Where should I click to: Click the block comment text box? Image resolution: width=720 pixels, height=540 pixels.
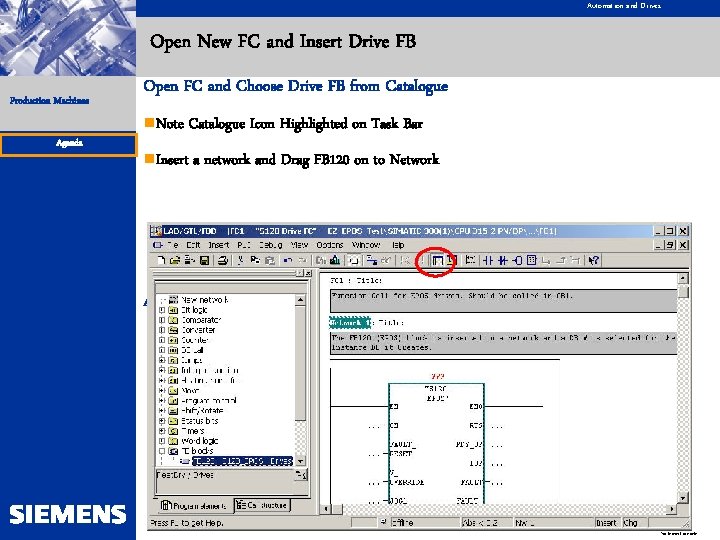tap(504, 301)
